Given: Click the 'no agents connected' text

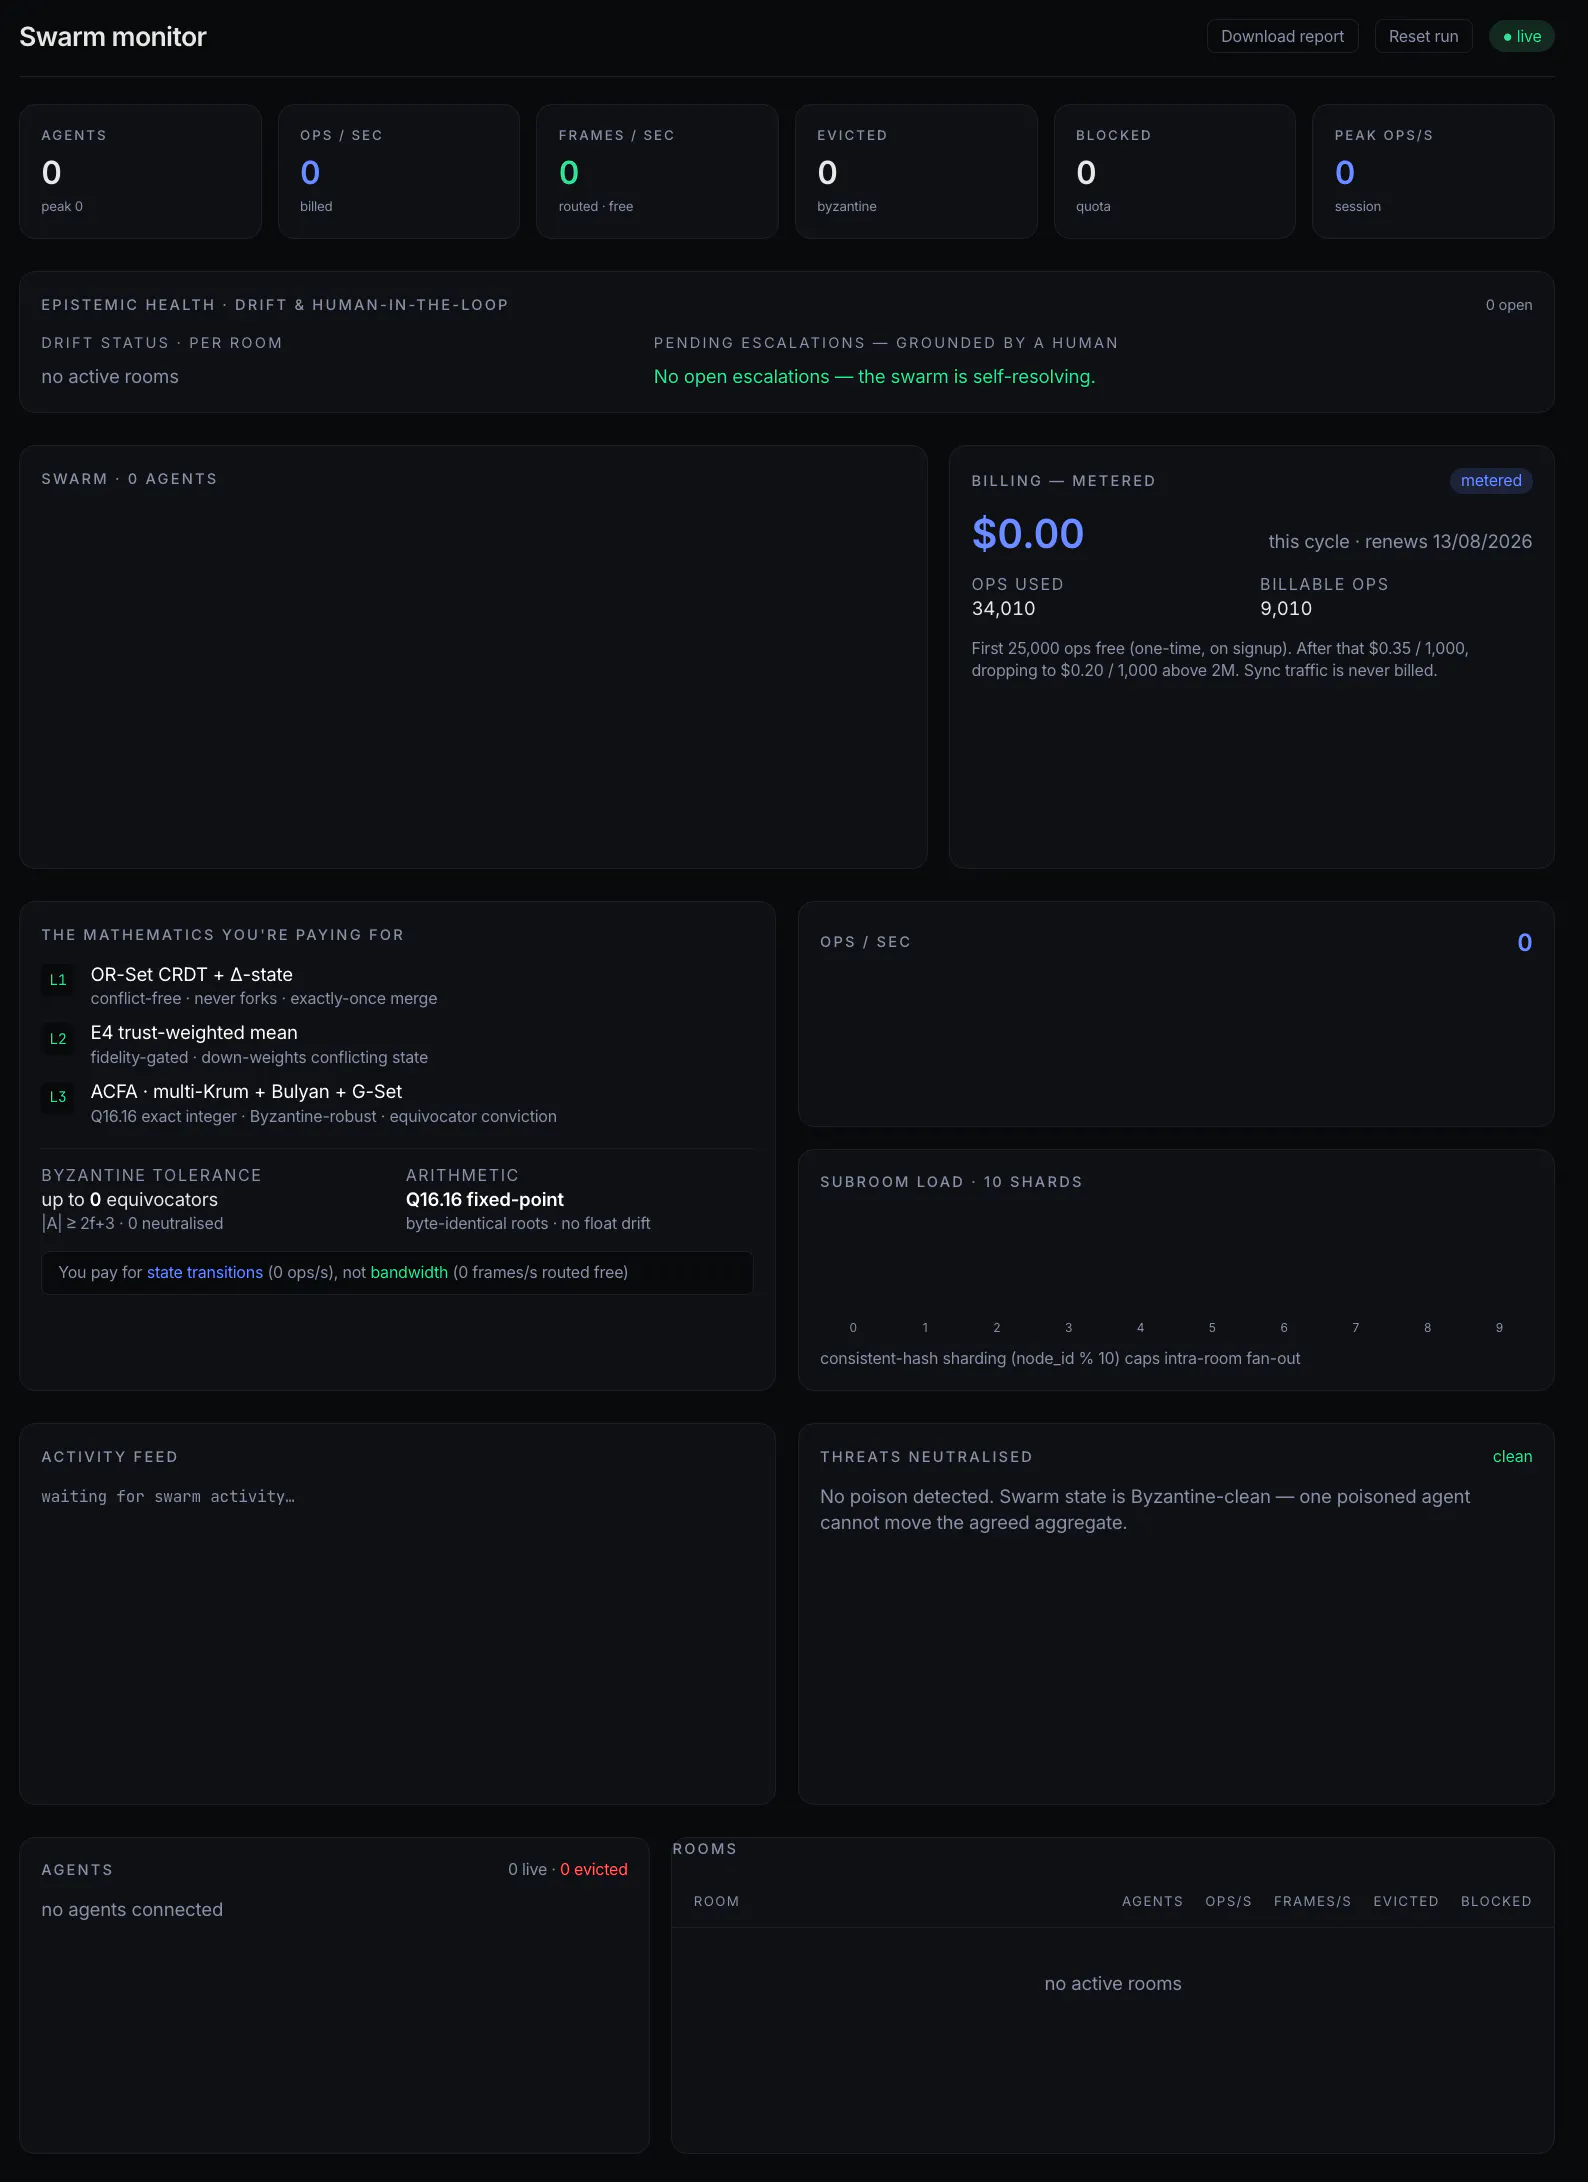Looking at the screenshot, I should [132, 1910].
